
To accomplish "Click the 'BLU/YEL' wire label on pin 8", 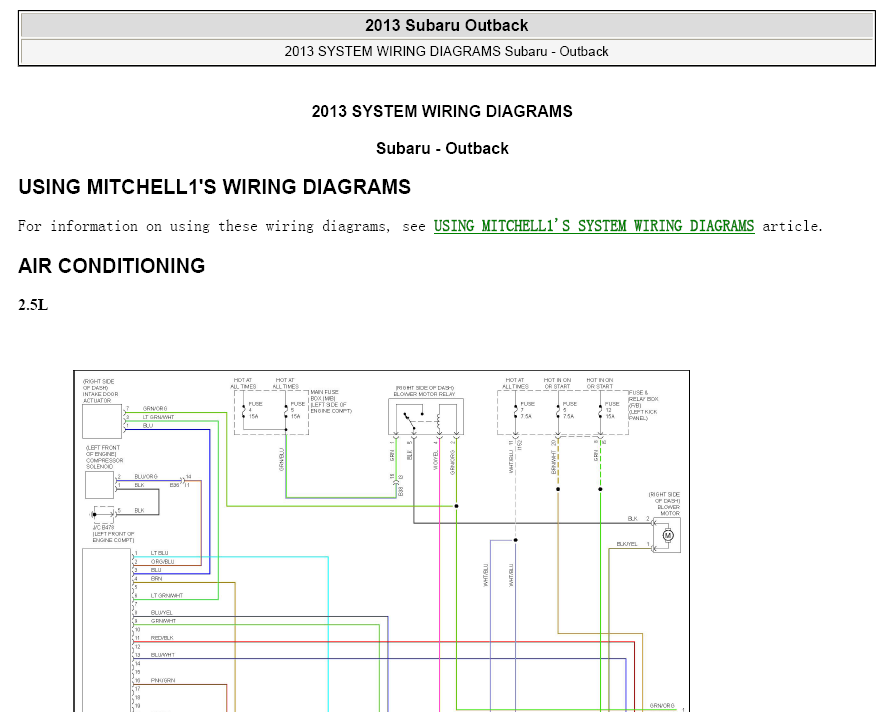I will tap(162, 613).
